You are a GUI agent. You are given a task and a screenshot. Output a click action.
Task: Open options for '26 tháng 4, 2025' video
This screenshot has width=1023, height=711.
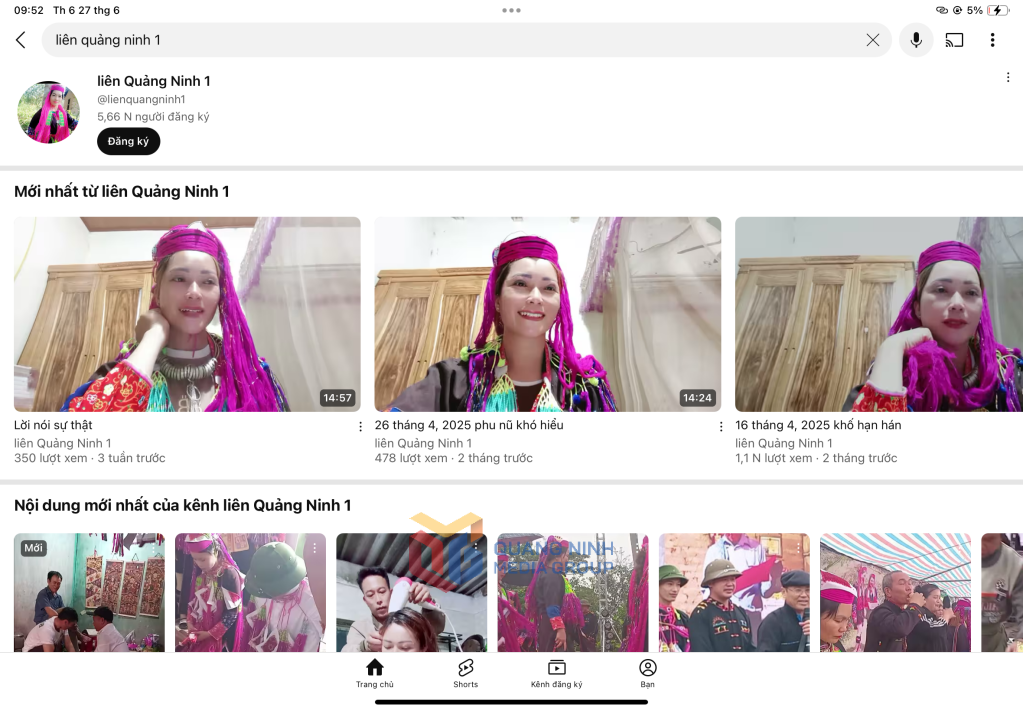click(720, 427)
